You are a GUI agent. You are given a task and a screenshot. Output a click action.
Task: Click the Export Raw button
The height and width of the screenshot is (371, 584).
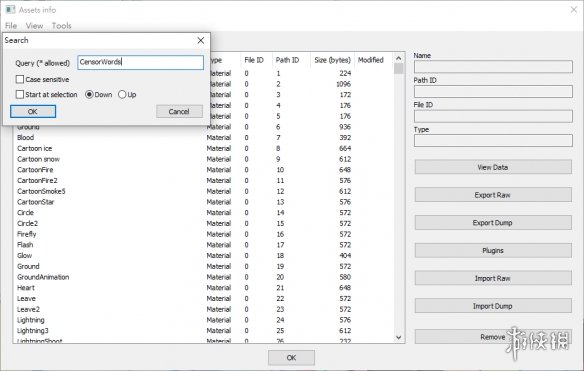(x=493, y=195)
